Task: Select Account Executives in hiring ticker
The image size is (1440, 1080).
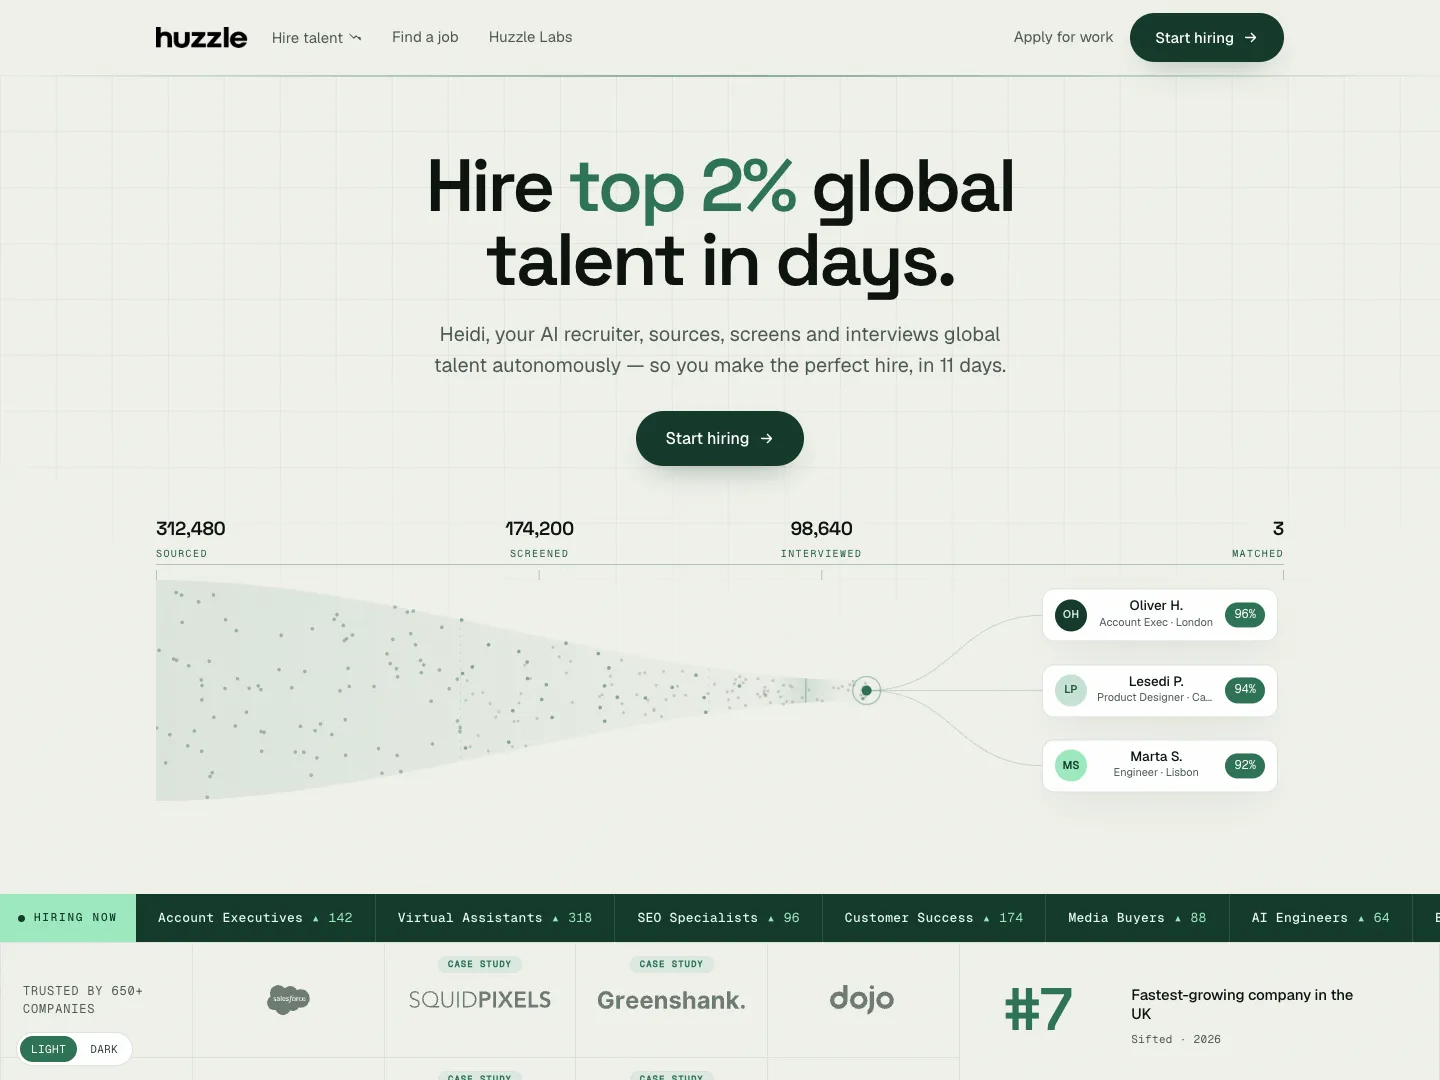Action: click(255, 918)
